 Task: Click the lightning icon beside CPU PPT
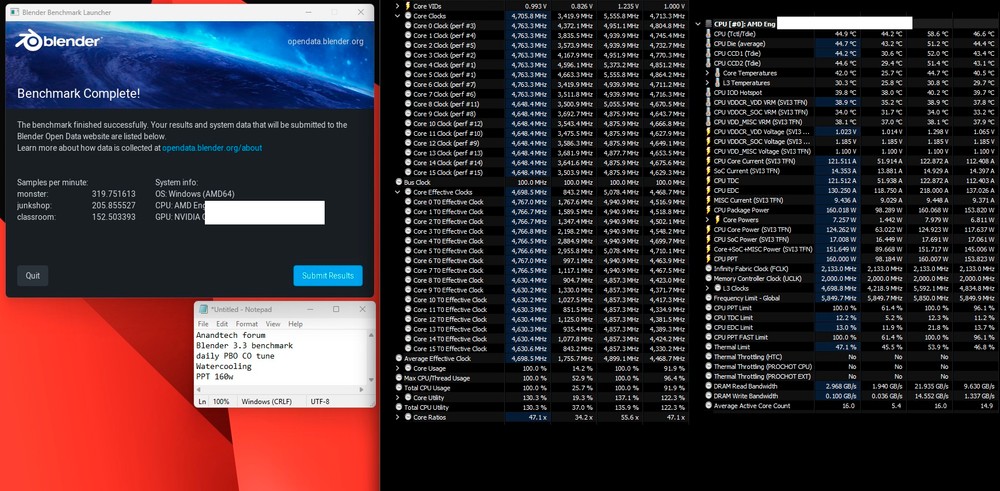coord(709,259)
